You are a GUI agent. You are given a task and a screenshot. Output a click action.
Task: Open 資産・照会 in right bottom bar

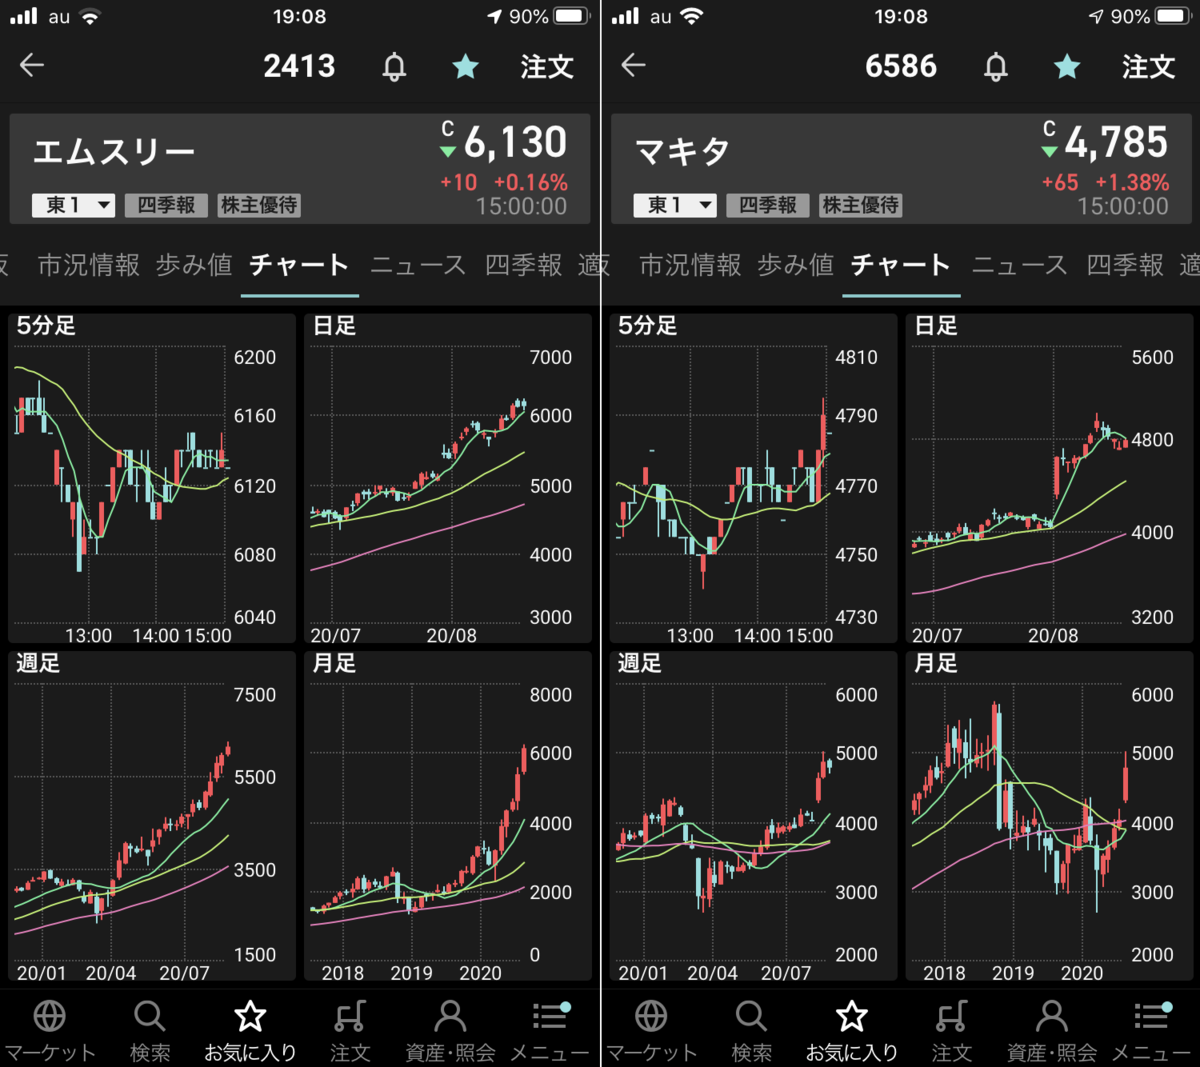[x=1051, y=1030]
